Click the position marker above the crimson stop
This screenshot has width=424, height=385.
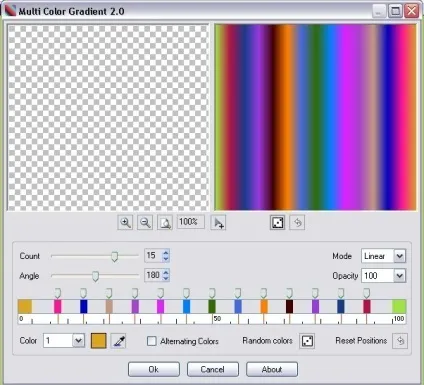coord(367,293)
